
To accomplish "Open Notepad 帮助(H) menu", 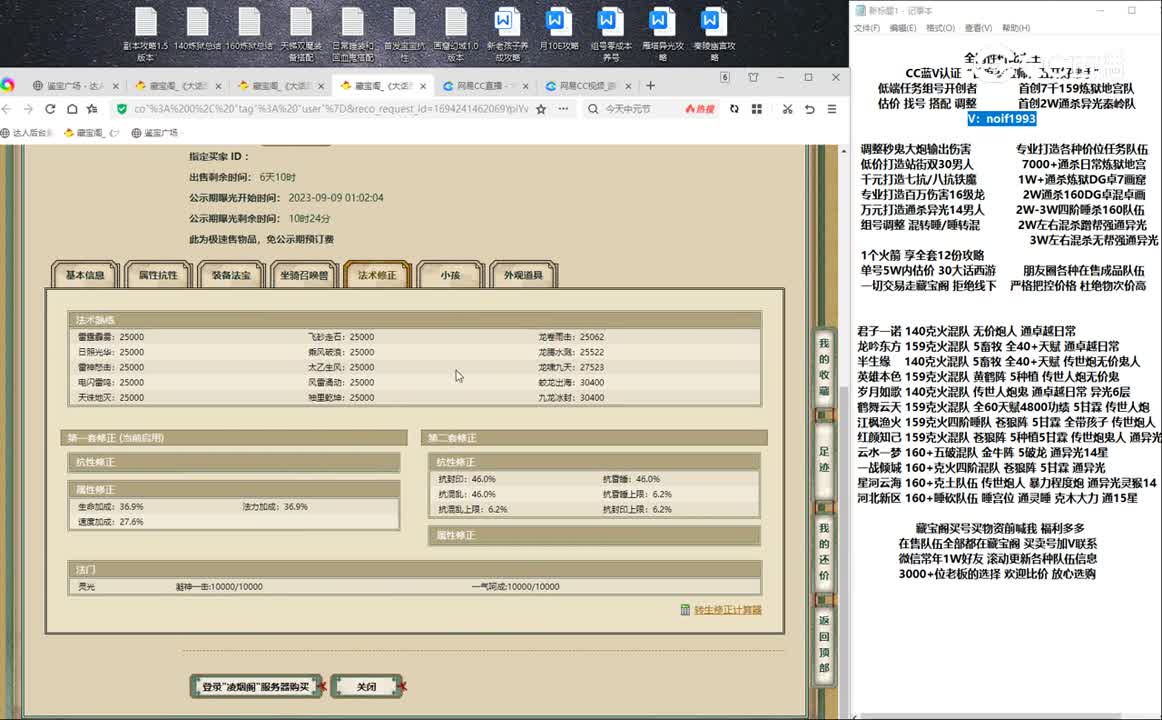I will [1016, 28].
